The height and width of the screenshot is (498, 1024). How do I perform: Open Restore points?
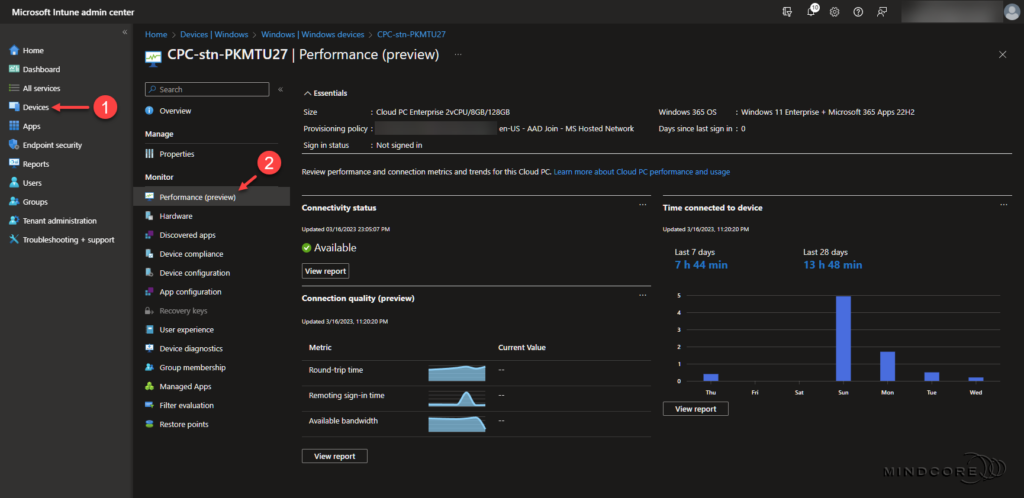pos(184,424)
